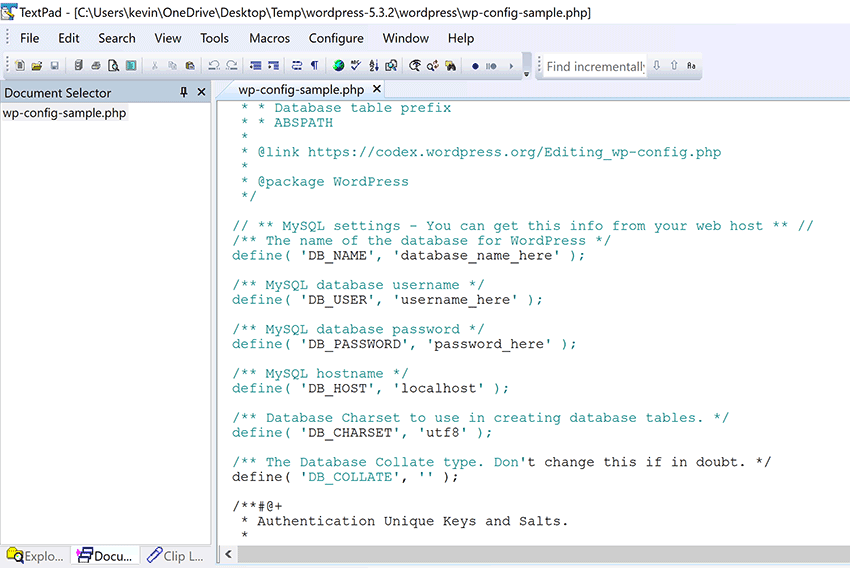Click the Save floppy disk icon
The width and height of the screenshot is (850, 568).
[x=55, y=66]
